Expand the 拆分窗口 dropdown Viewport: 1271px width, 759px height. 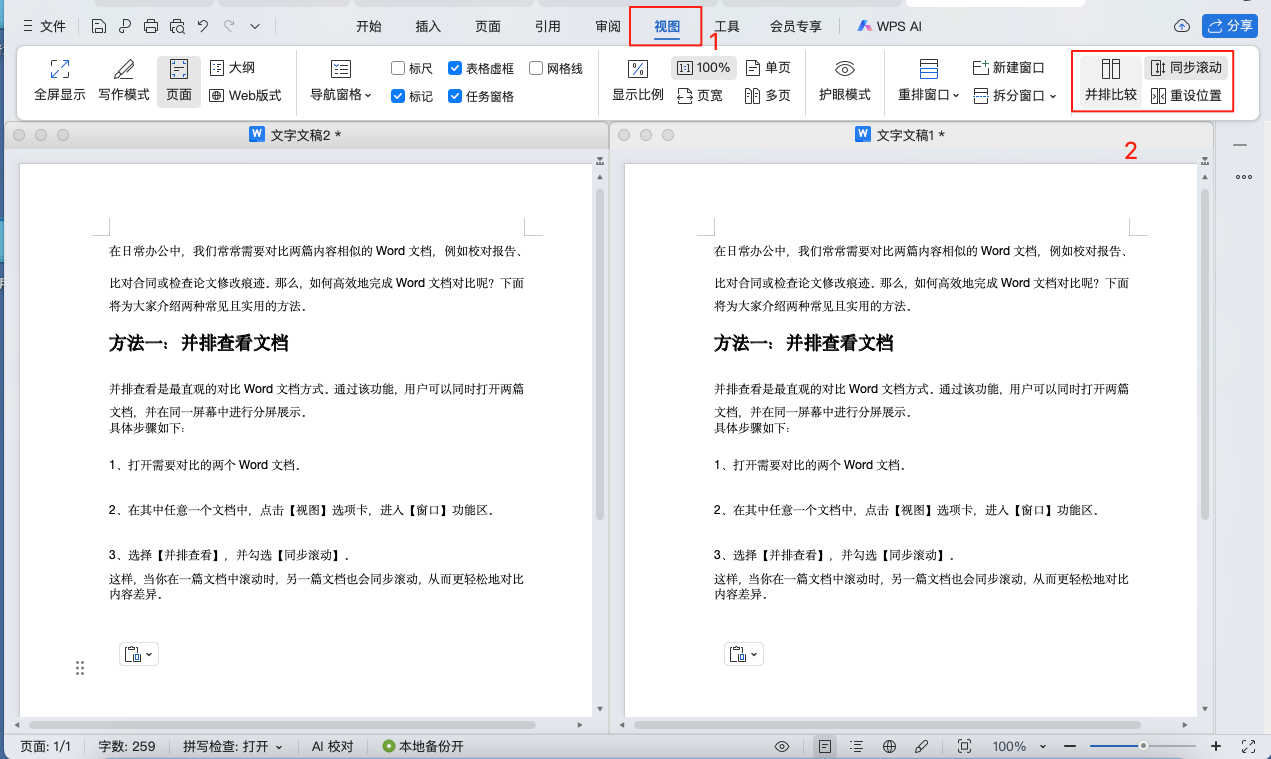(x=1014, y=96)
